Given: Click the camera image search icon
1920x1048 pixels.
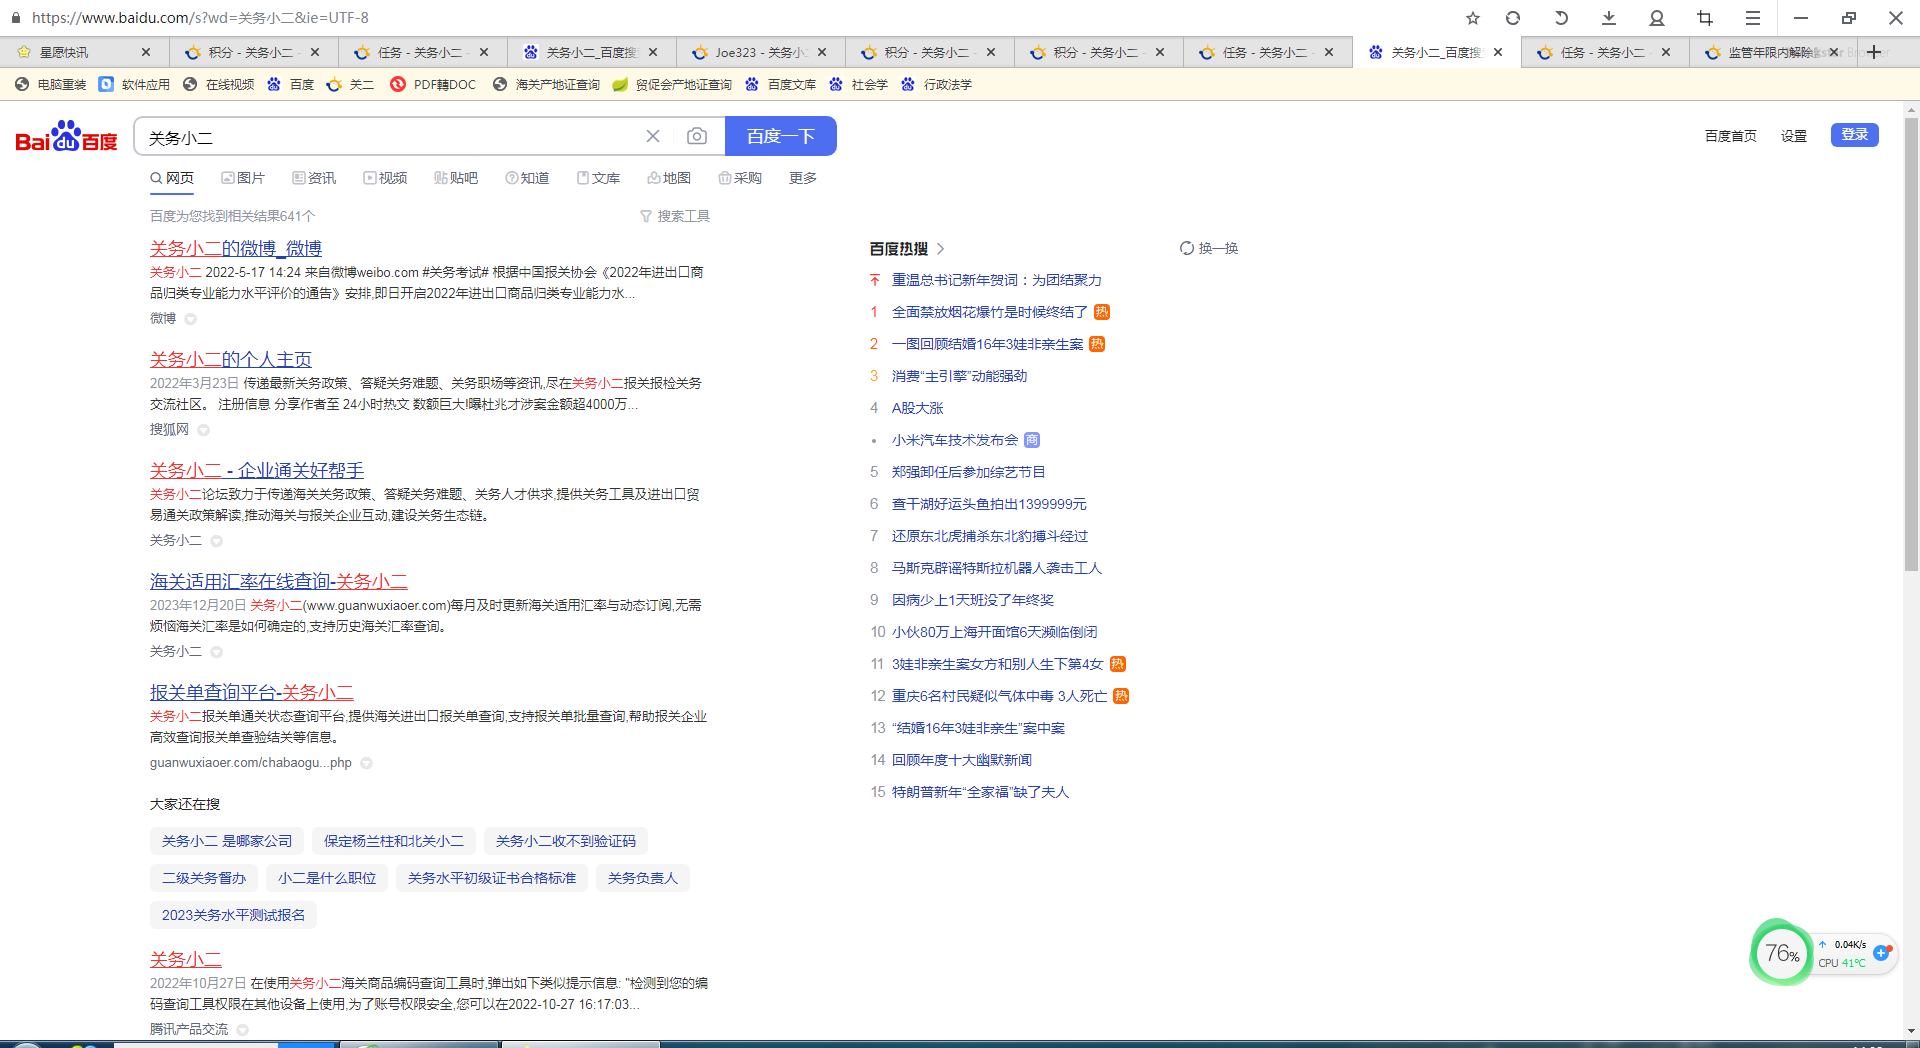Looking at the screenshot, I should [x=697, y=136].
